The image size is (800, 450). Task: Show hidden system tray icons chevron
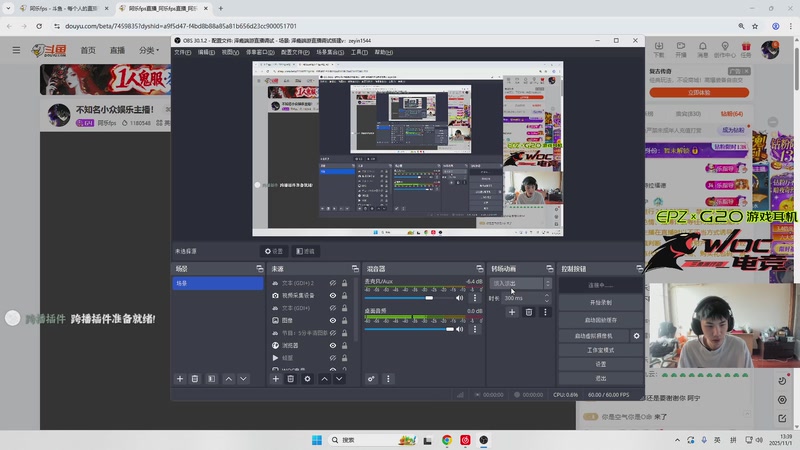tap(677, 440)
